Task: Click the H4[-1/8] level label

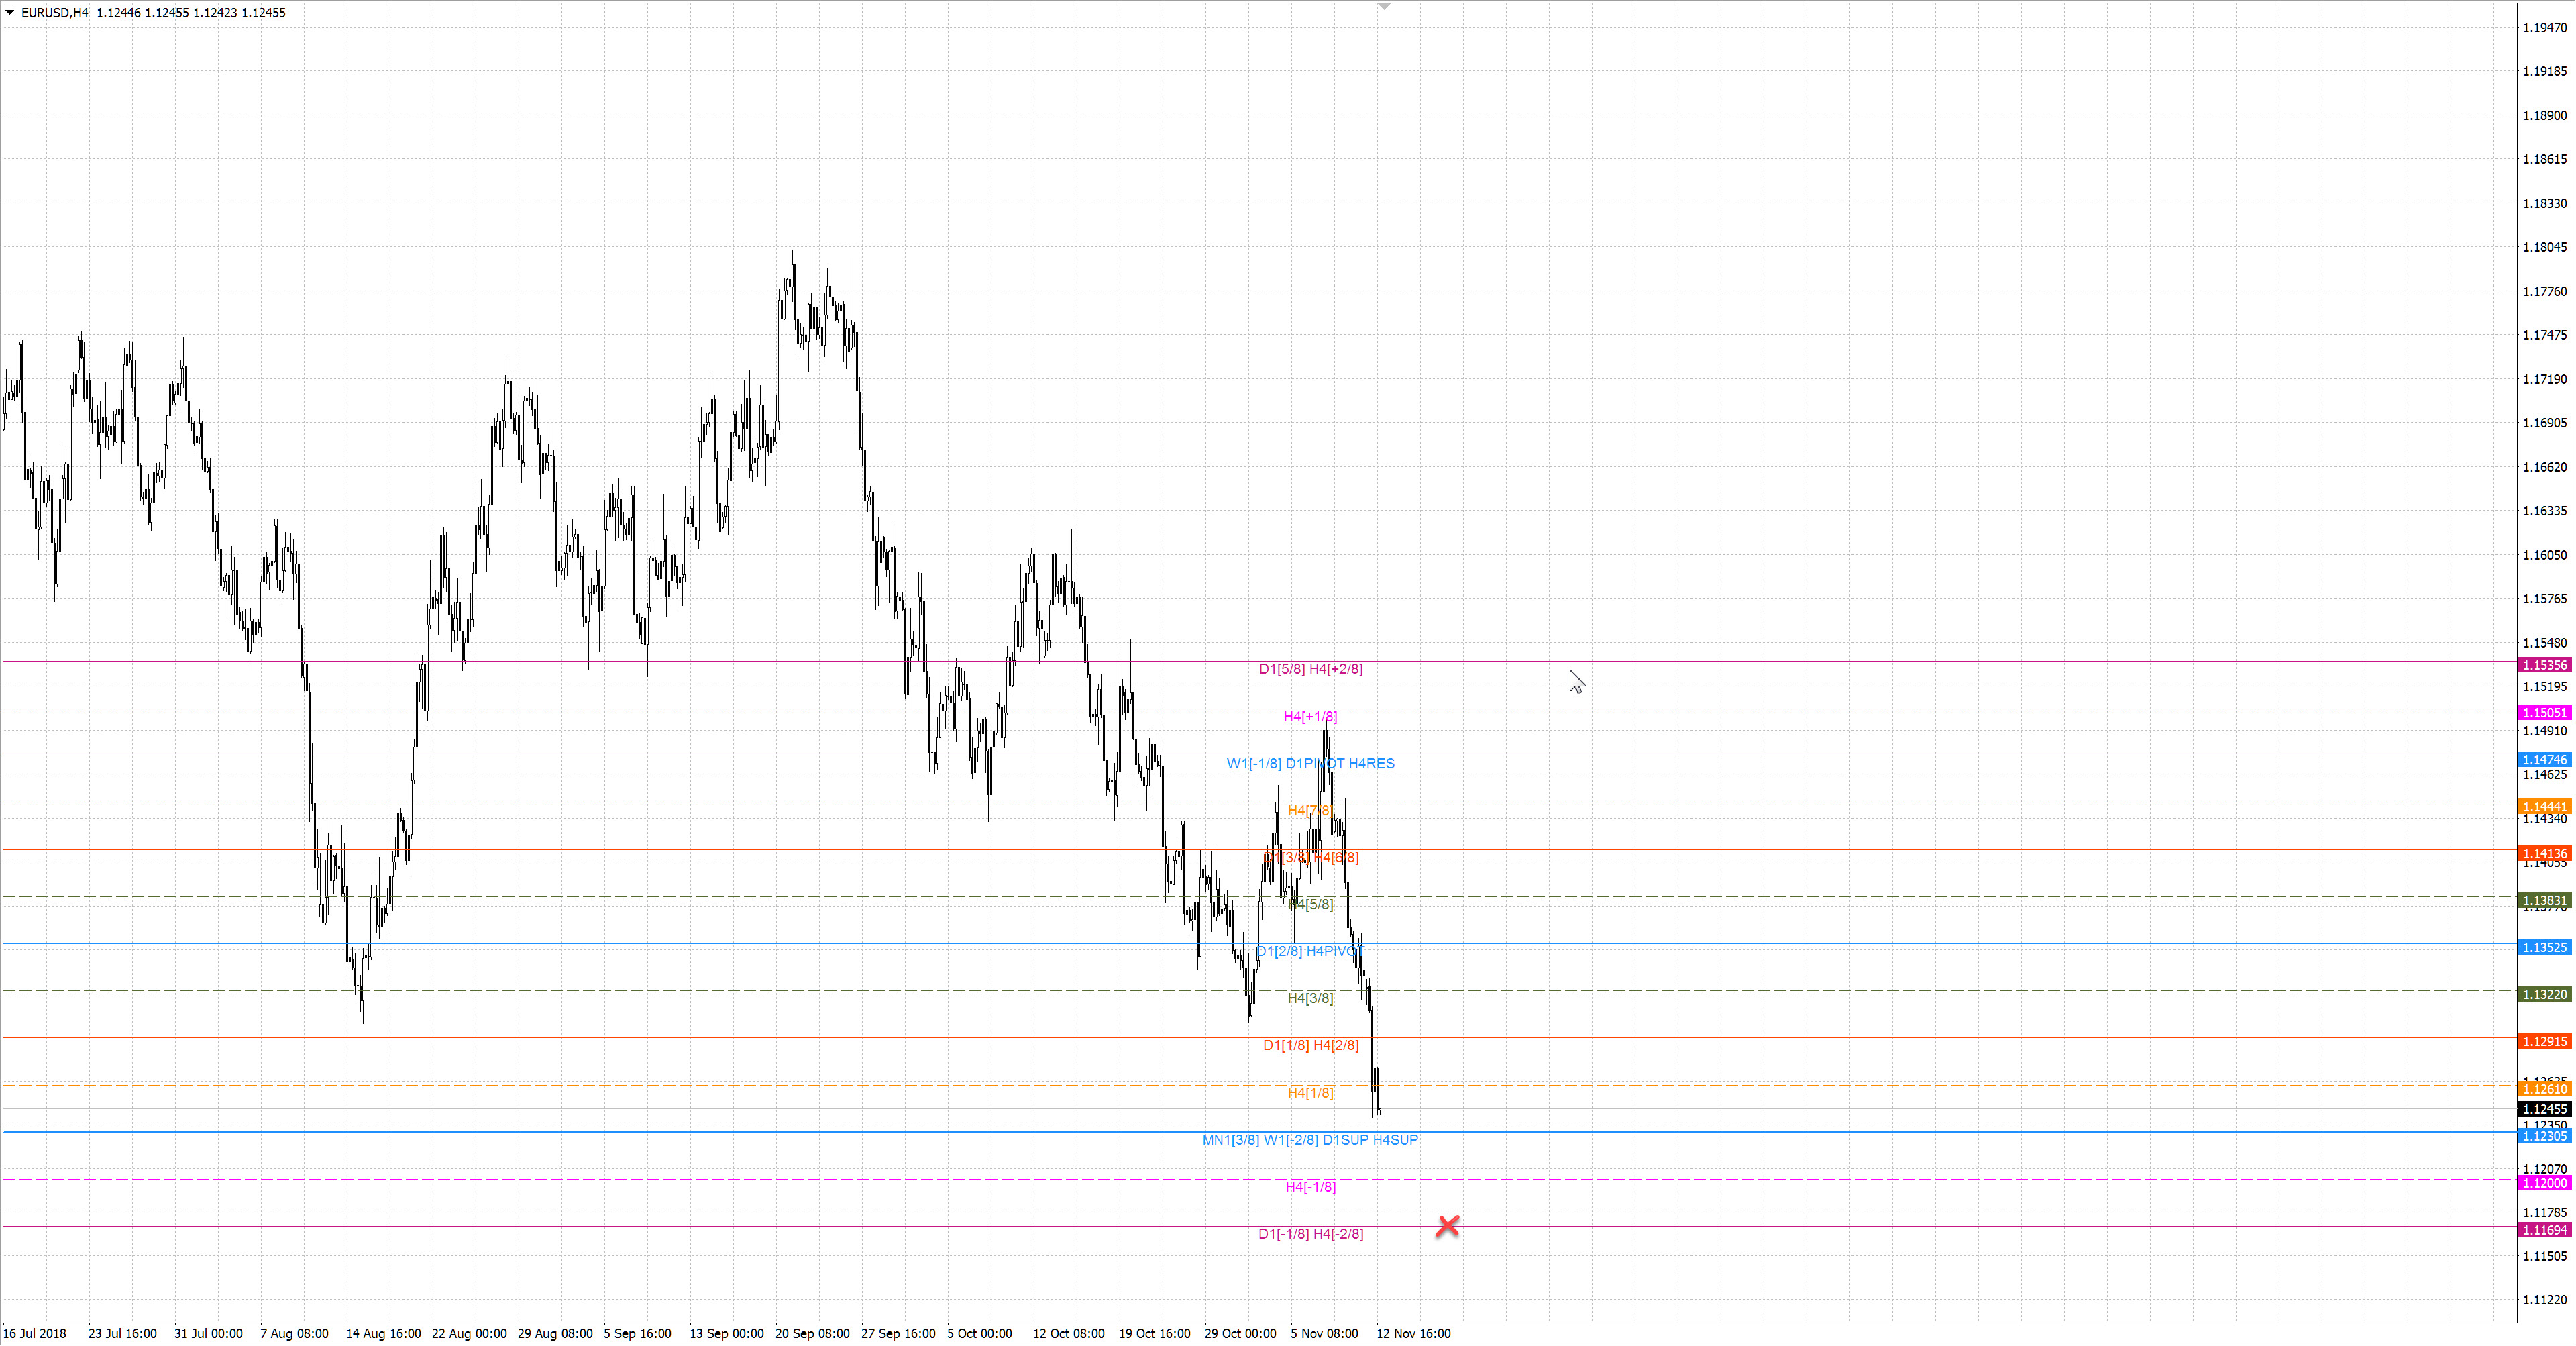Action: tap(1310, 1187)
